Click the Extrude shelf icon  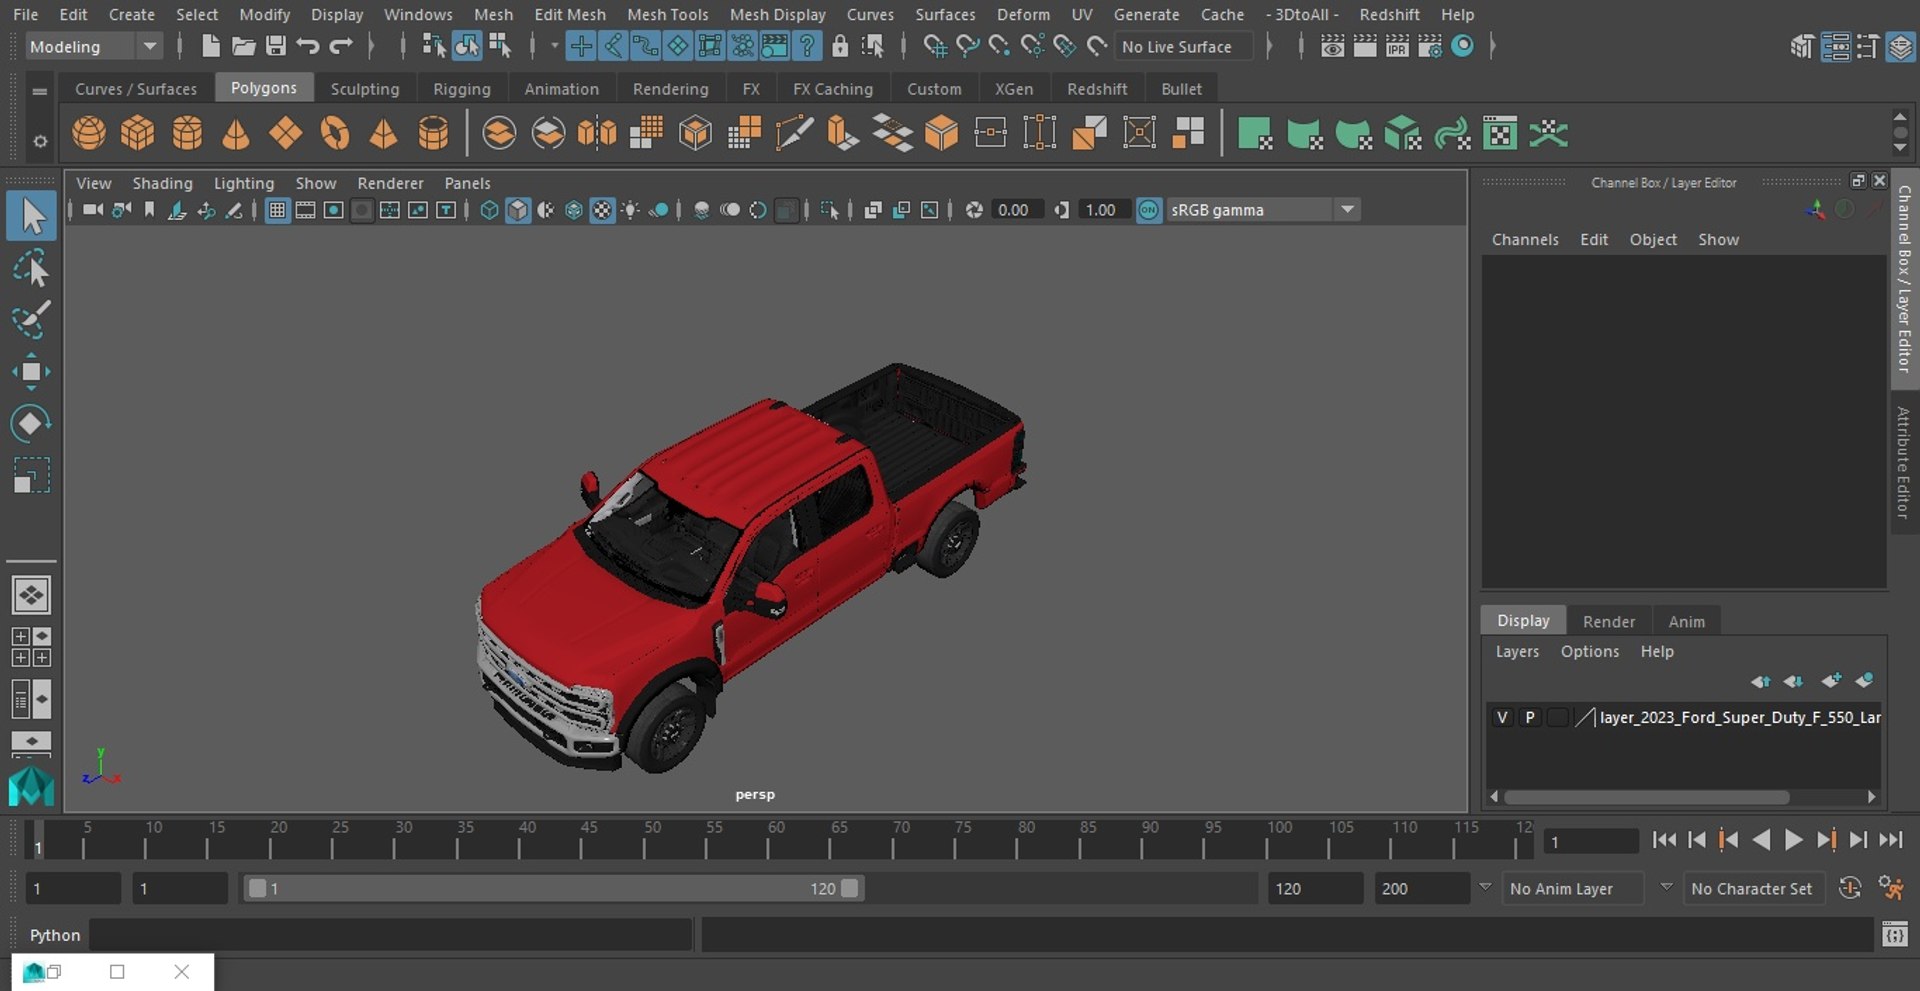coord(843,133)
